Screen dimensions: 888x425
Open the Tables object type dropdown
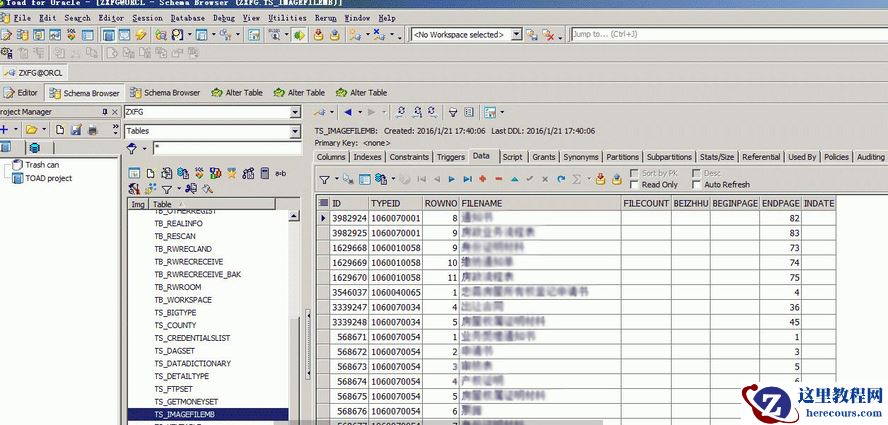(295, 131)
